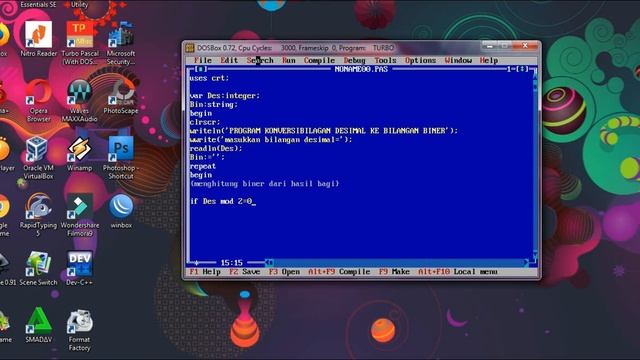Click Alt+F10 Local menu in status bar
The height and width of the screenshot is (360, 640).
[458, 272]
